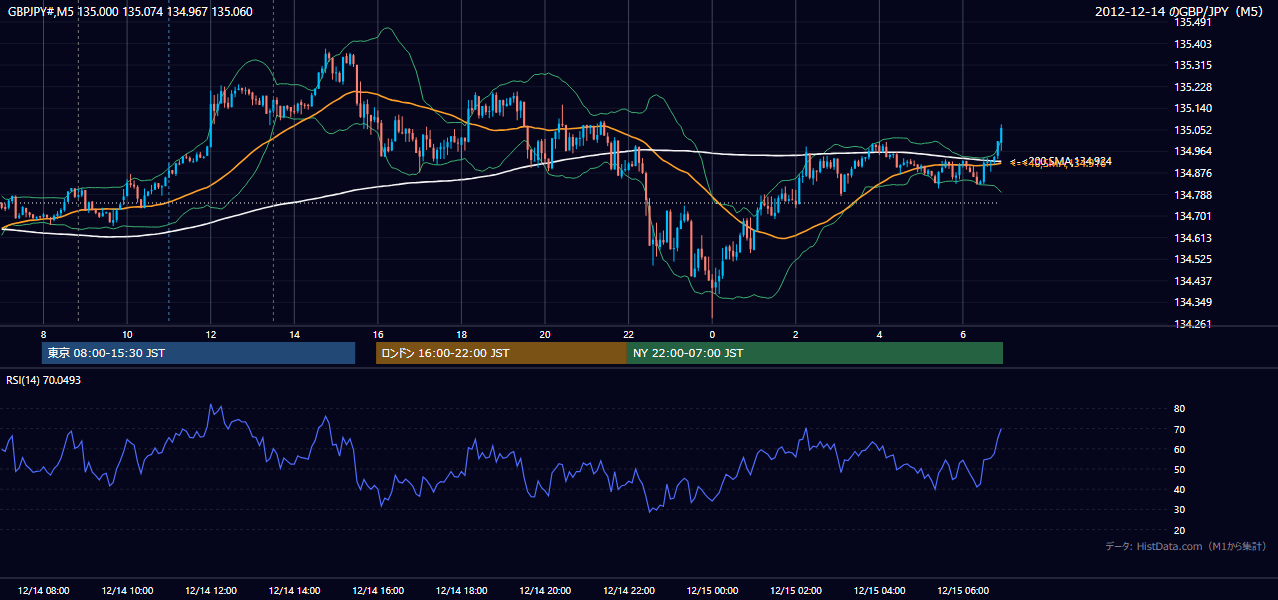Screen dimensions: 1278x600
Task: Select the ロンドン 16:00-22:00 JST session bar
Action: [x=501, y=353]
